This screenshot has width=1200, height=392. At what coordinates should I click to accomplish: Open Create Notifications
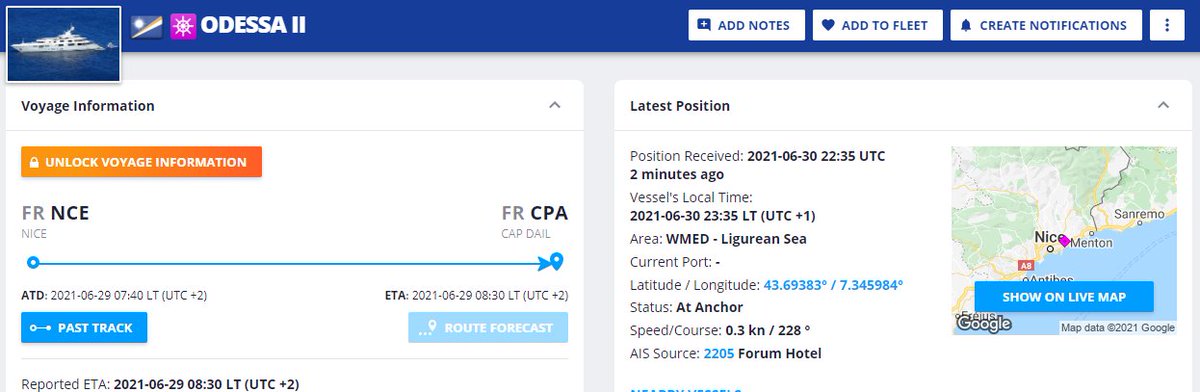point(1046,25)
